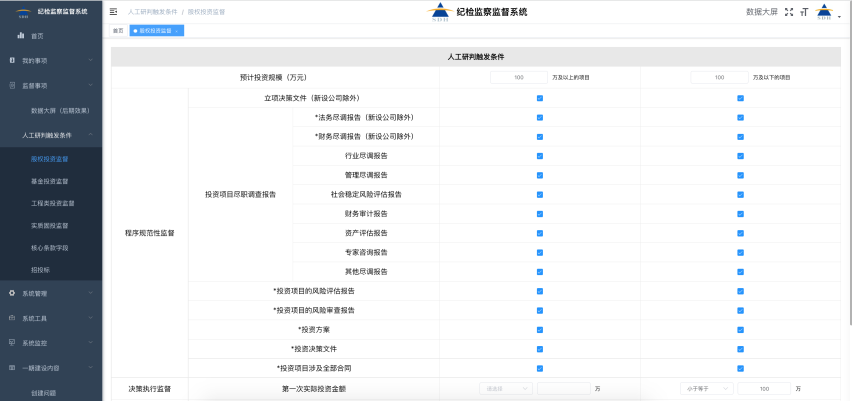Click the 首页 home icon in the sidebar
The width and height of the screenshot is (852, 401).
[x=21, y=36]
